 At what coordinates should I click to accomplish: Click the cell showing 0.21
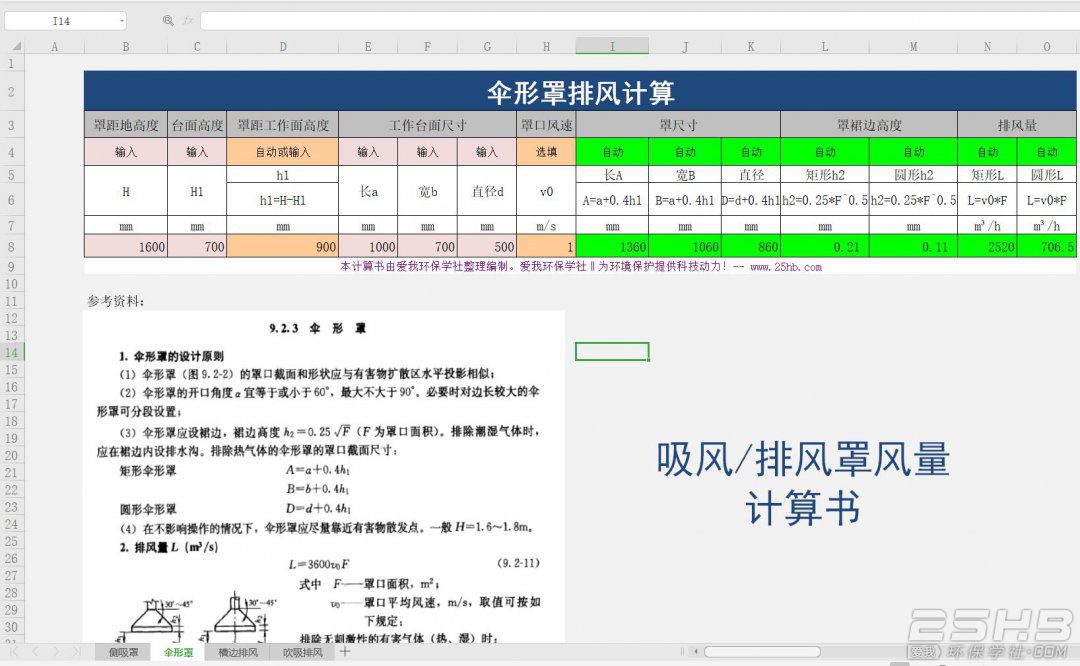click(x=824, y=247)
